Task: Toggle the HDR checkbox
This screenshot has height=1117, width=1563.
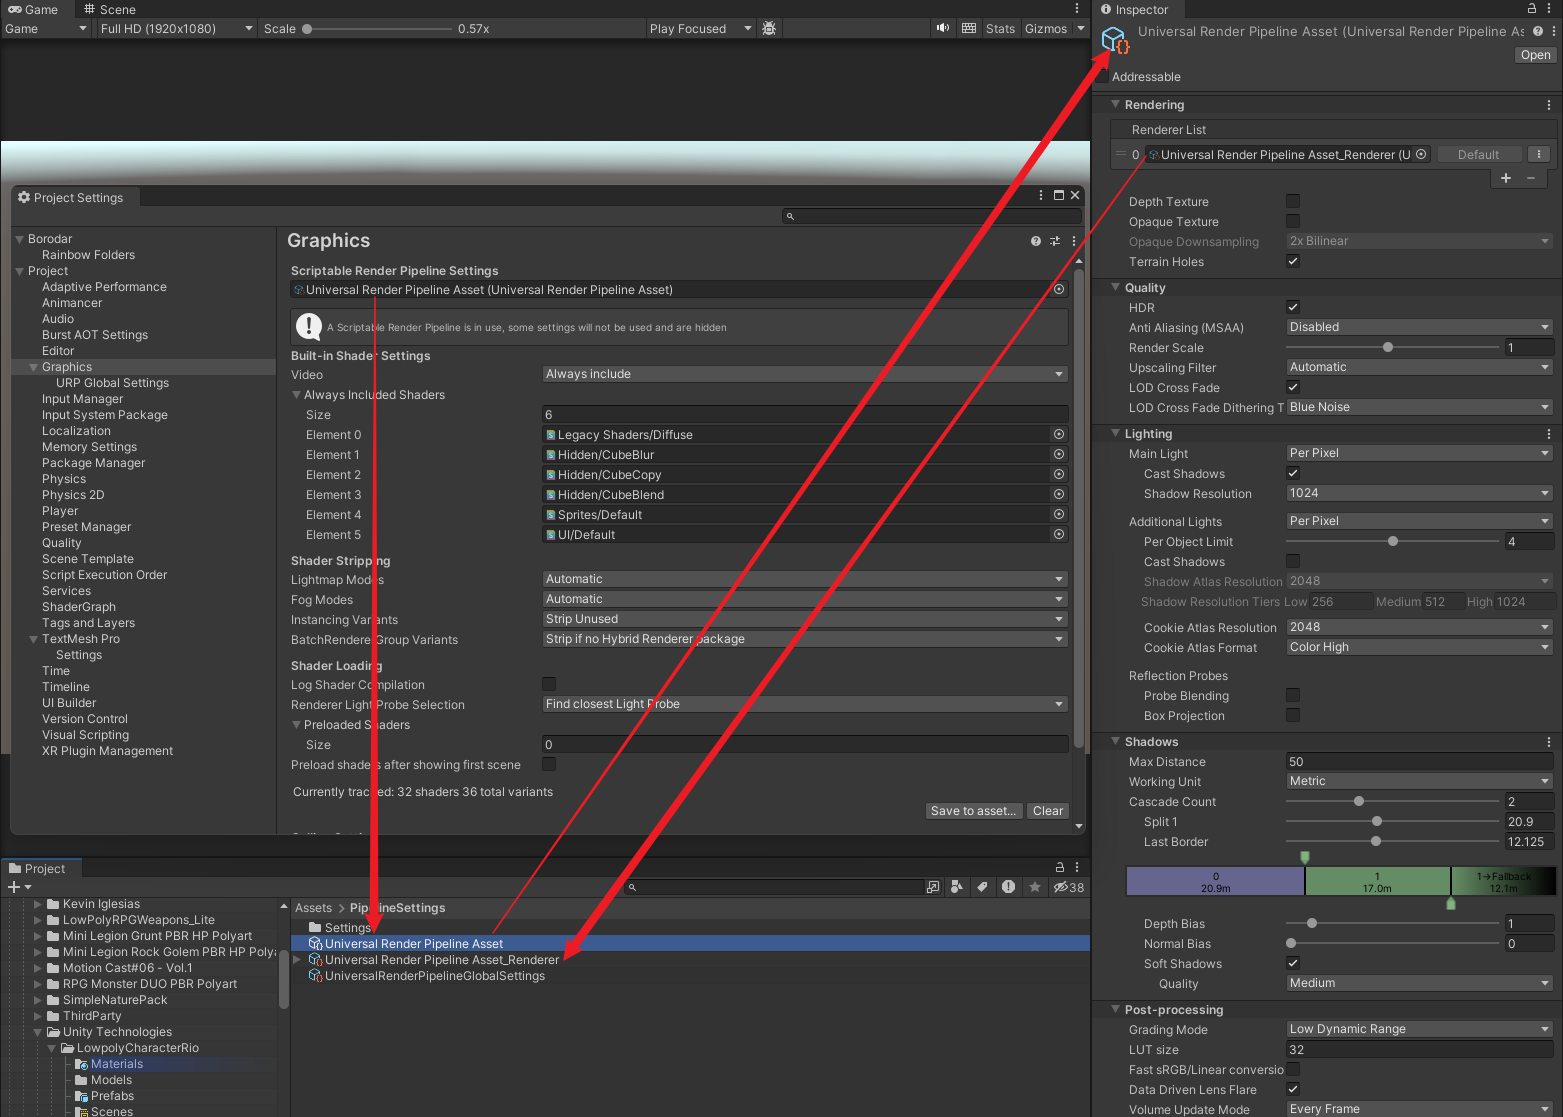Action: [1293, 307]
